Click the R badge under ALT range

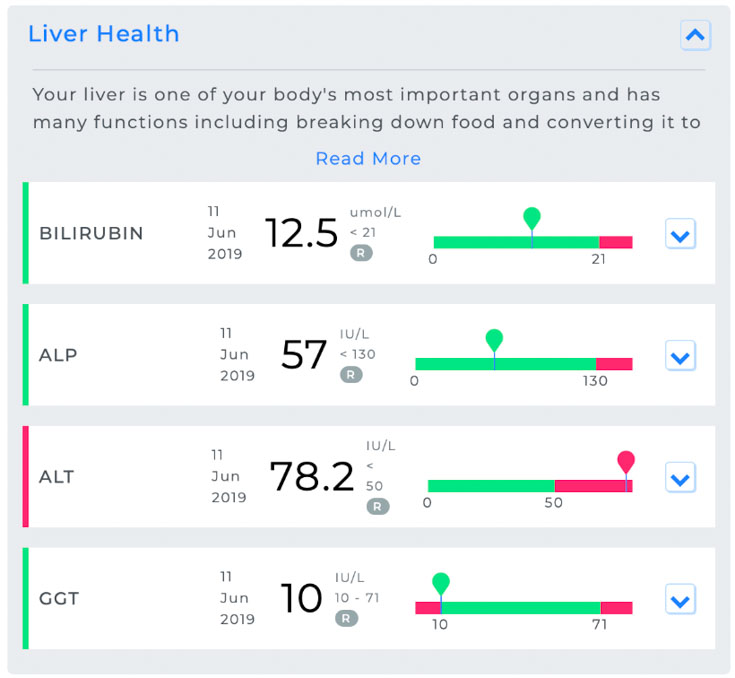click(377, 506)
